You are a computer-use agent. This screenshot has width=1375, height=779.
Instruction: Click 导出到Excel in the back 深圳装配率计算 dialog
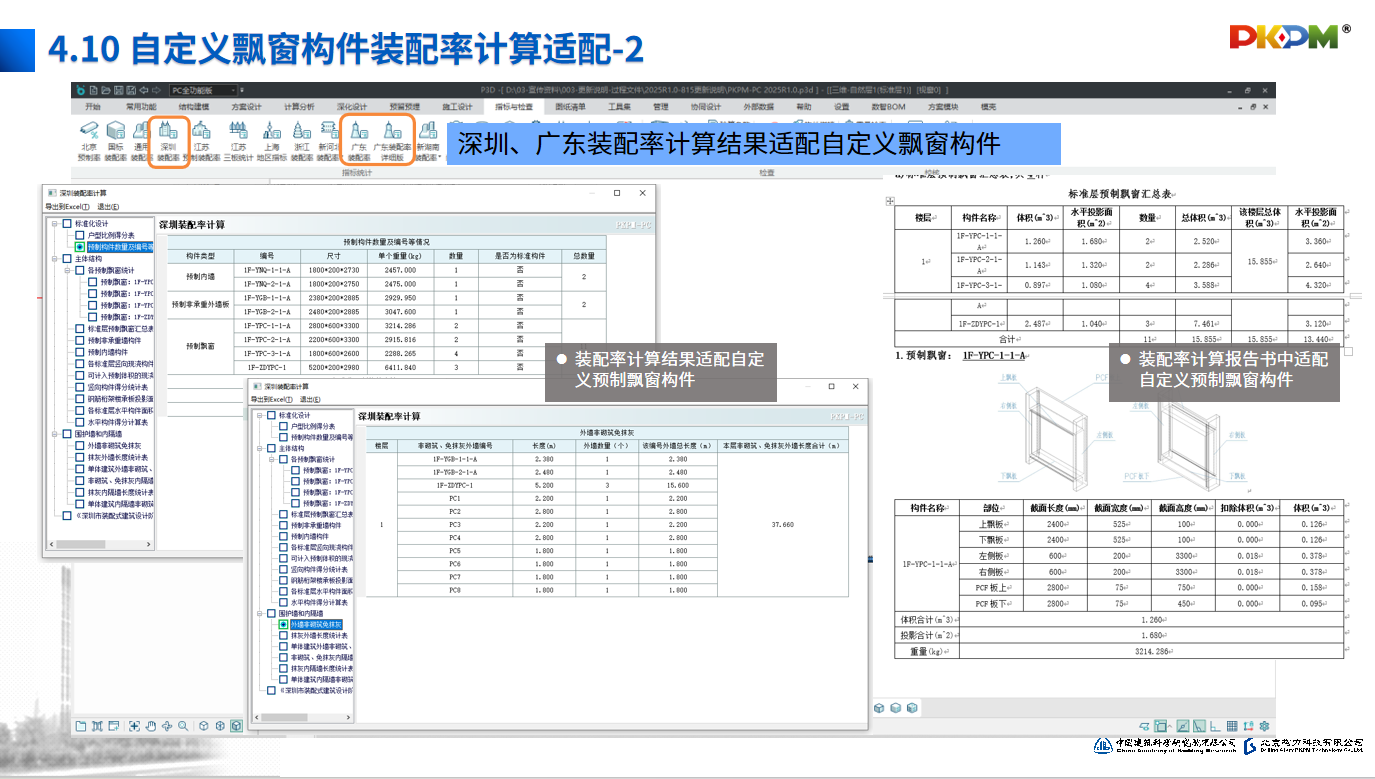point(67,207)
